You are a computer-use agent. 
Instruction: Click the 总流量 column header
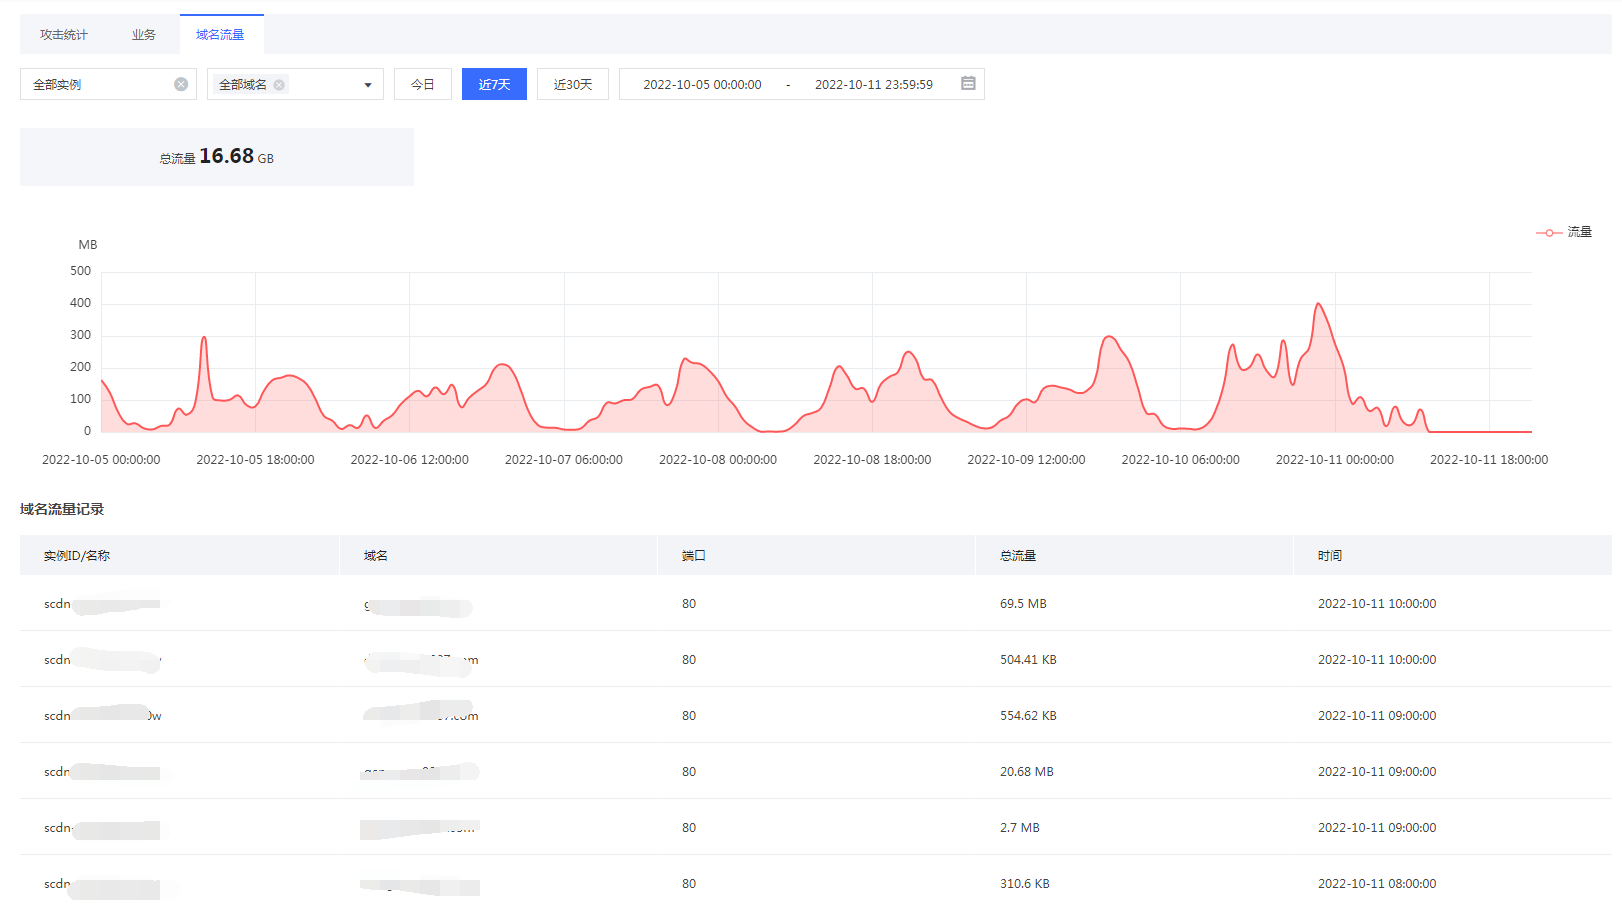click(1018, 556)
